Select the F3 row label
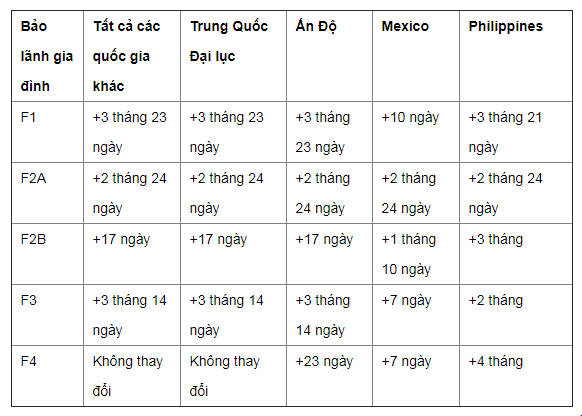This screenshot has height=416, width=582. pyautogui.click(x=48, y=315)
